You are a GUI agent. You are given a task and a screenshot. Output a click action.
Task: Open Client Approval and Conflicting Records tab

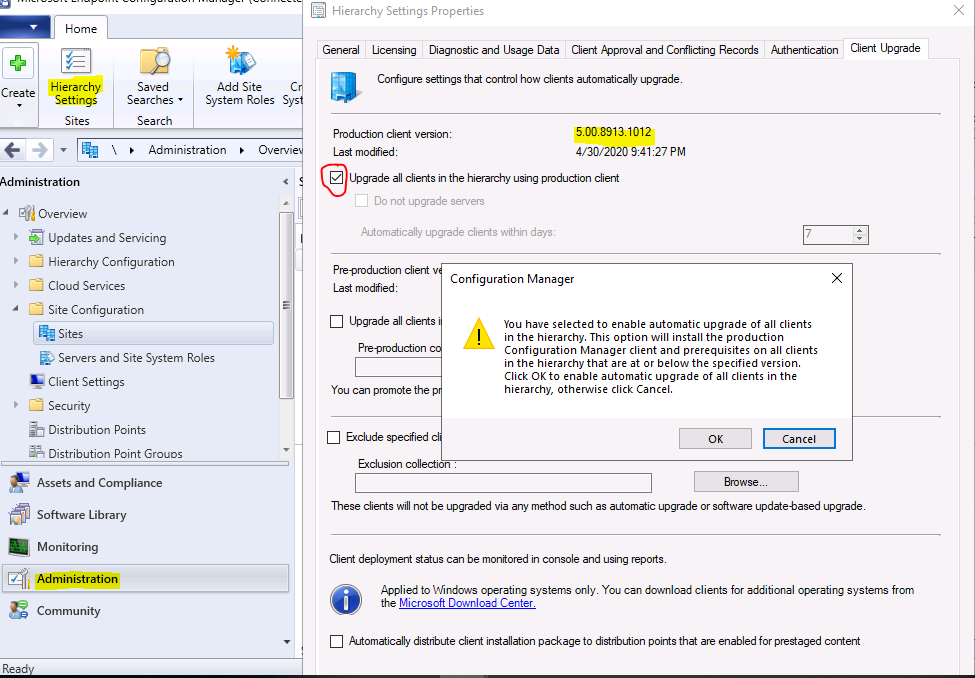click(665, 50)
